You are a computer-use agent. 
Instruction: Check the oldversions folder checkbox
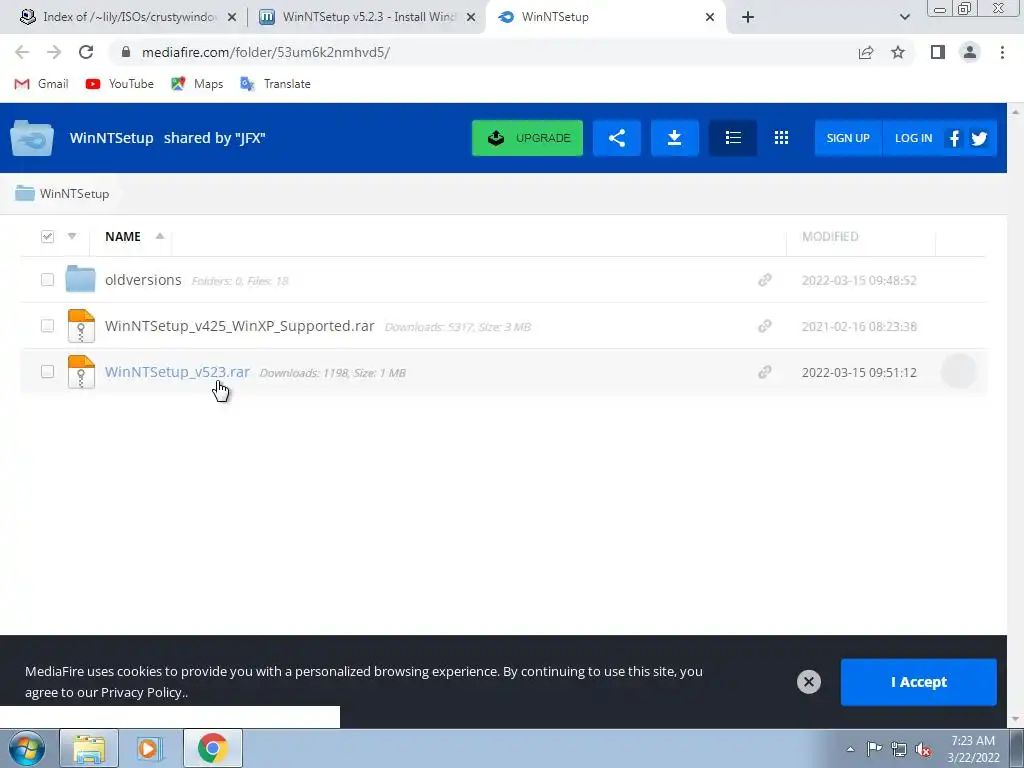tap(47, 280)
